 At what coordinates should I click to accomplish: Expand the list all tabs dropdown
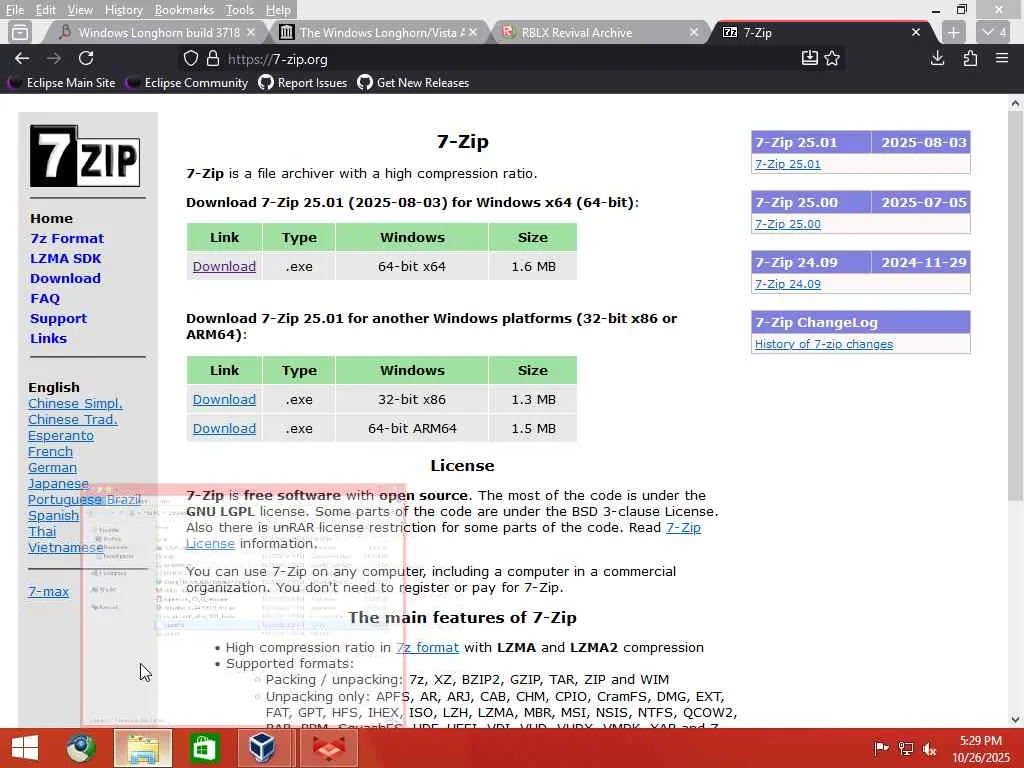tap(995, 32)
